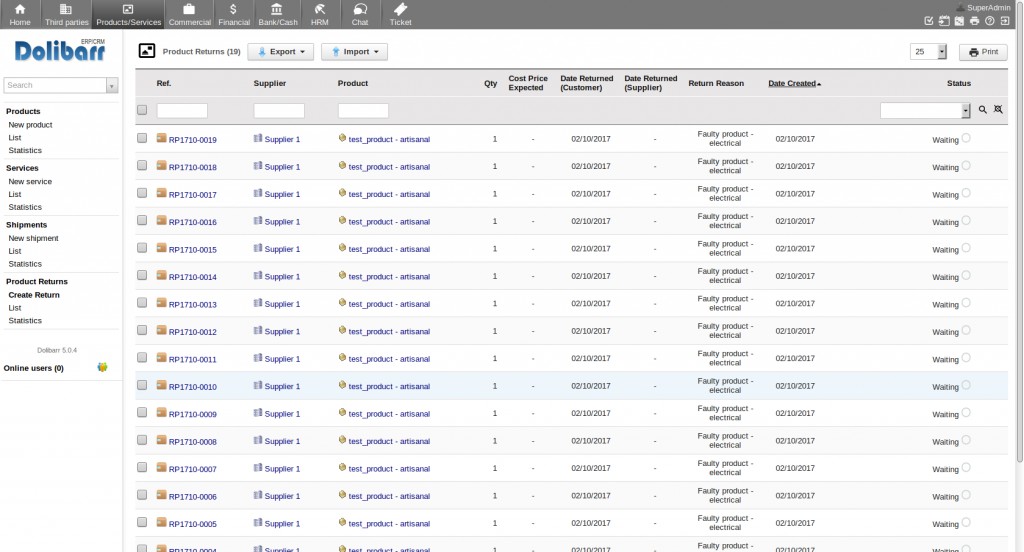Expand the 25 rows-per-page selector
This screenshot has width=1024, height=552.
click(x=928, y=52)
